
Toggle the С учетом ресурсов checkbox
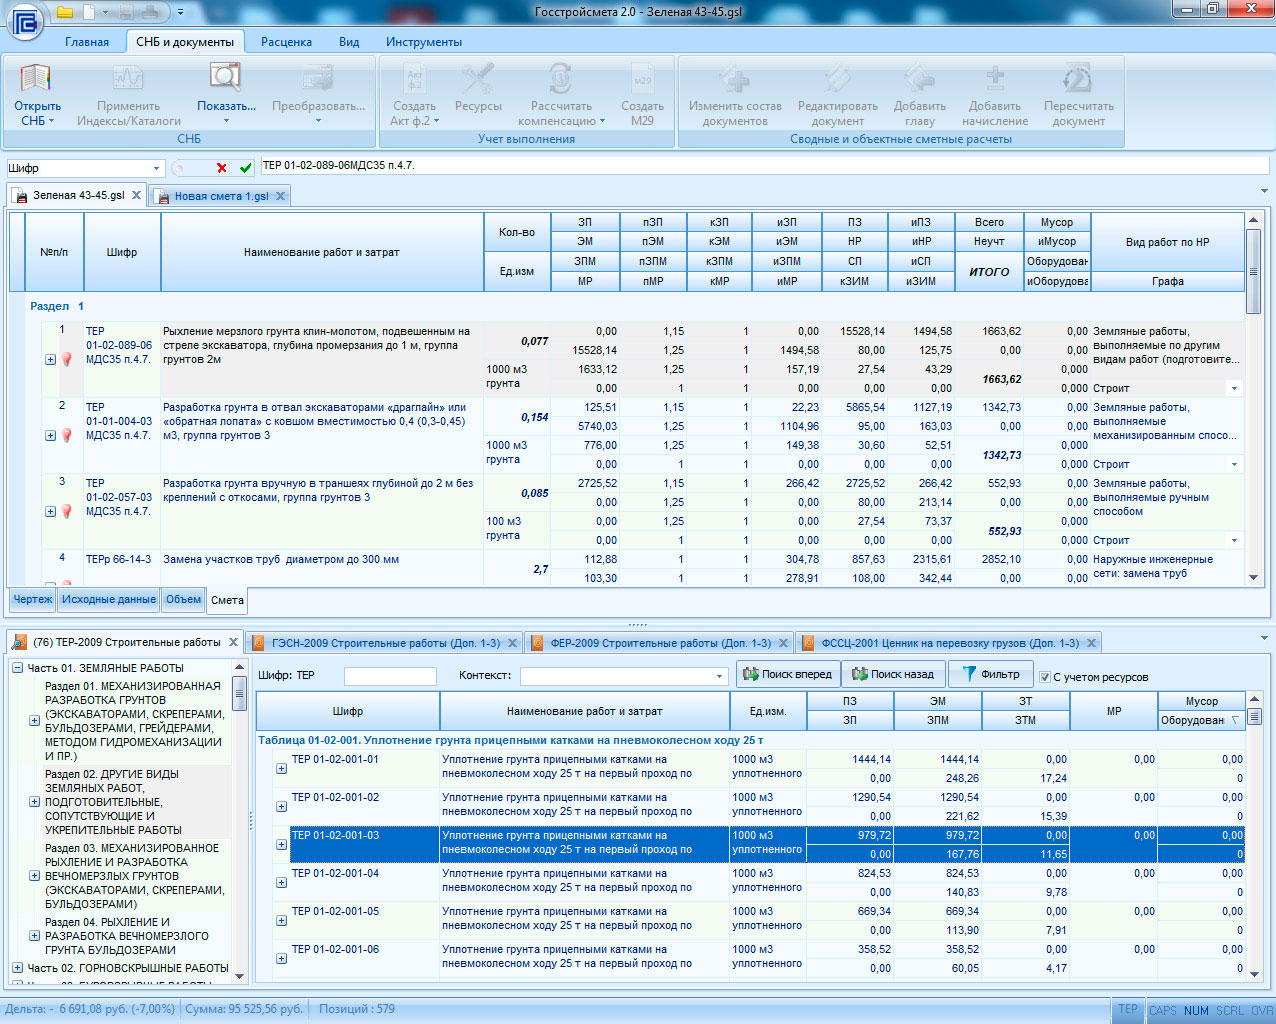click(1045, 677)
